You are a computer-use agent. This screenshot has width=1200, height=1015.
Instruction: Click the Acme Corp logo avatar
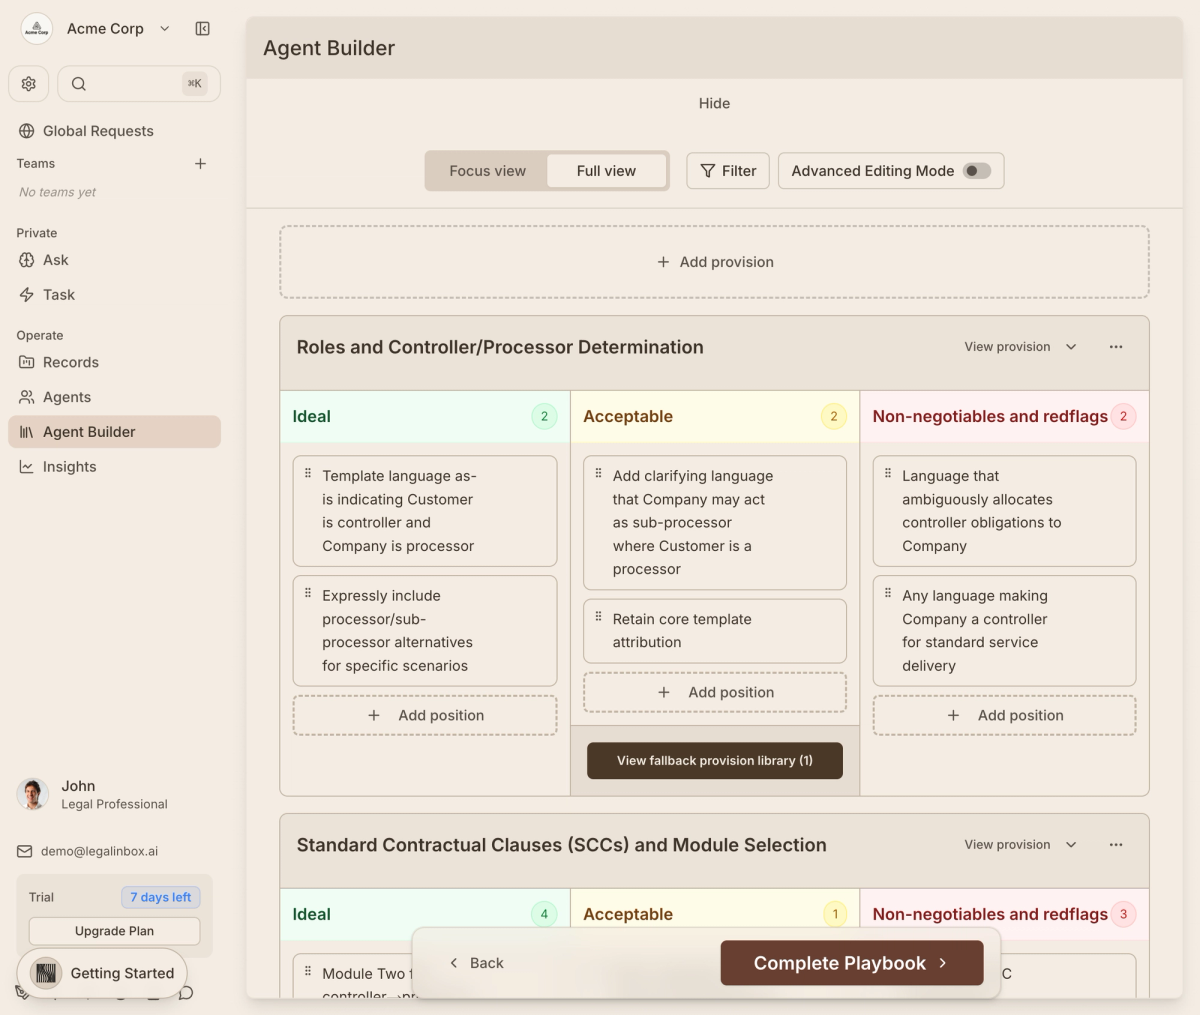click(x=37, y=29)
